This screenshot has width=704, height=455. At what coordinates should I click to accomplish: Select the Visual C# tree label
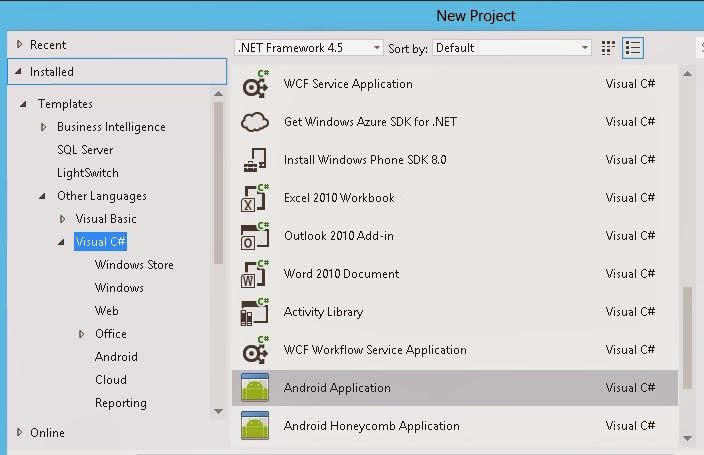101,242
